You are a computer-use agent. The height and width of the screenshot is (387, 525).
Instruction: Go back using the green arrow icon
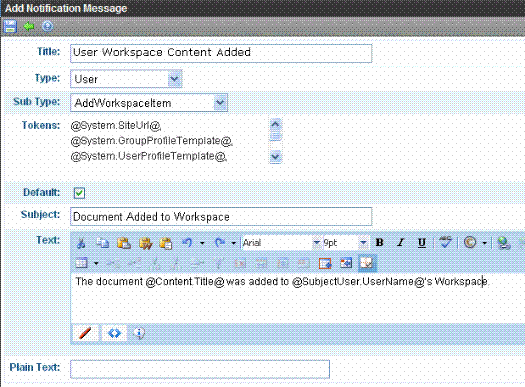29,26
